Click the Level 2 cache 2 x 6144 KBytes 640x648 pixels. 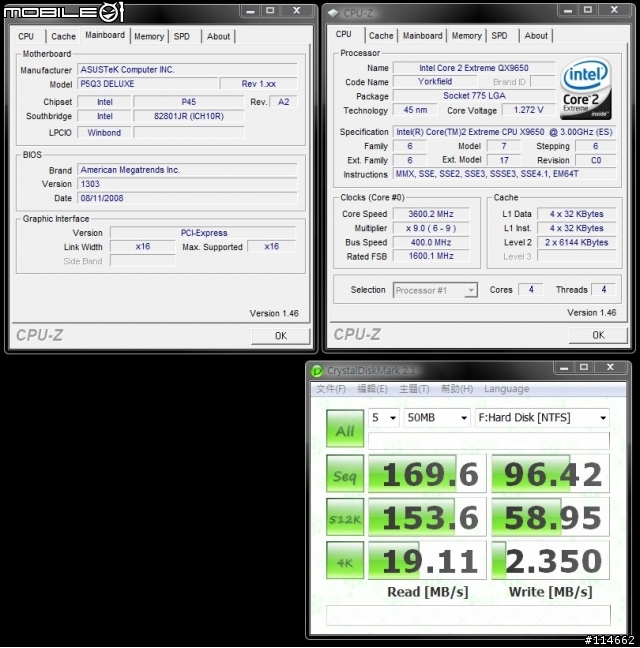coord(576,242)
